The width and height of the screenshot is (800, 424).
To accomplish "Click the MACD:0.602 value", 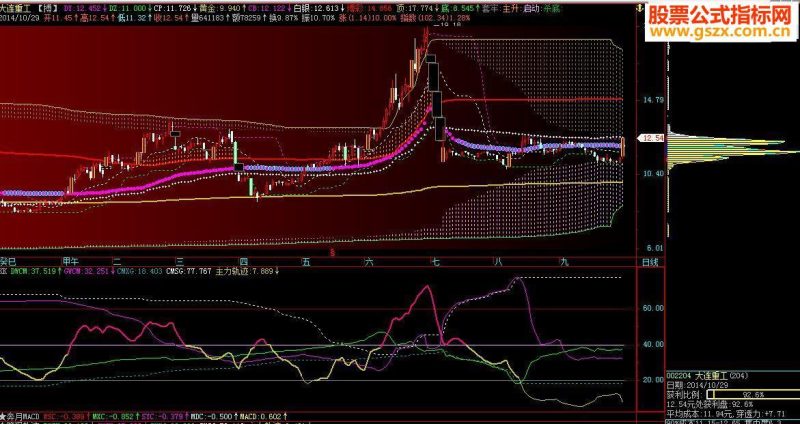I will [x=262, y=416].
